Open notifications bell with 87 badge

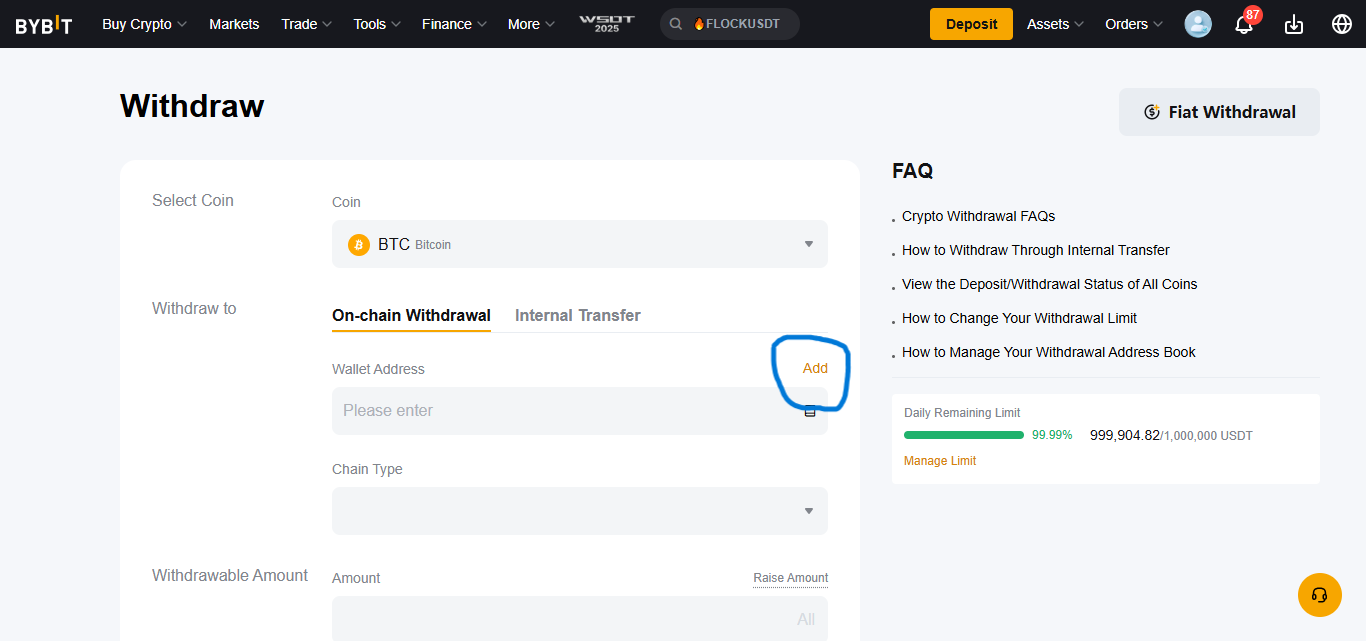pyautogui.click(x=1245, y=24)
